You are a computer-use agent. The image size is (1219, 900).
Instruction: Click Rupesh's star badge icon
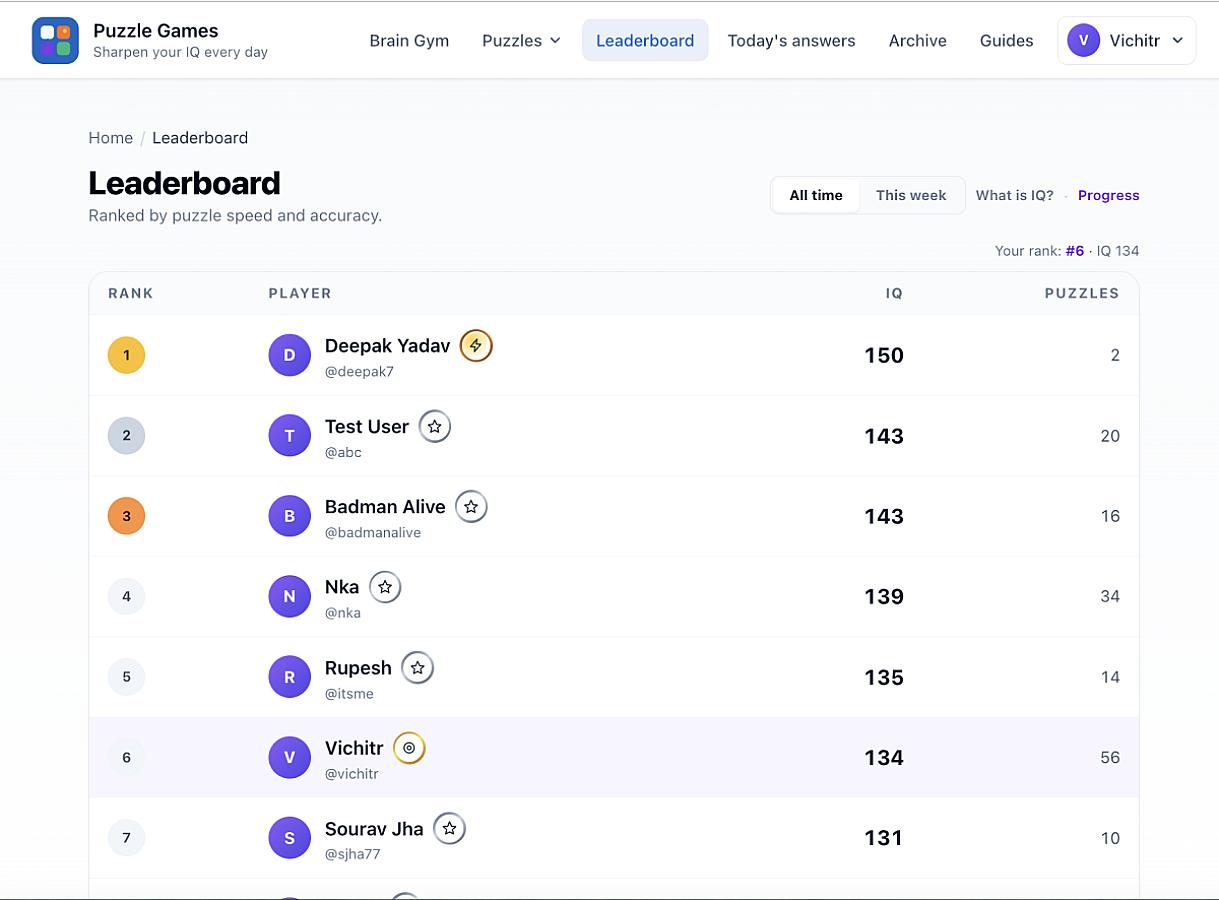(x=417, y=668)
